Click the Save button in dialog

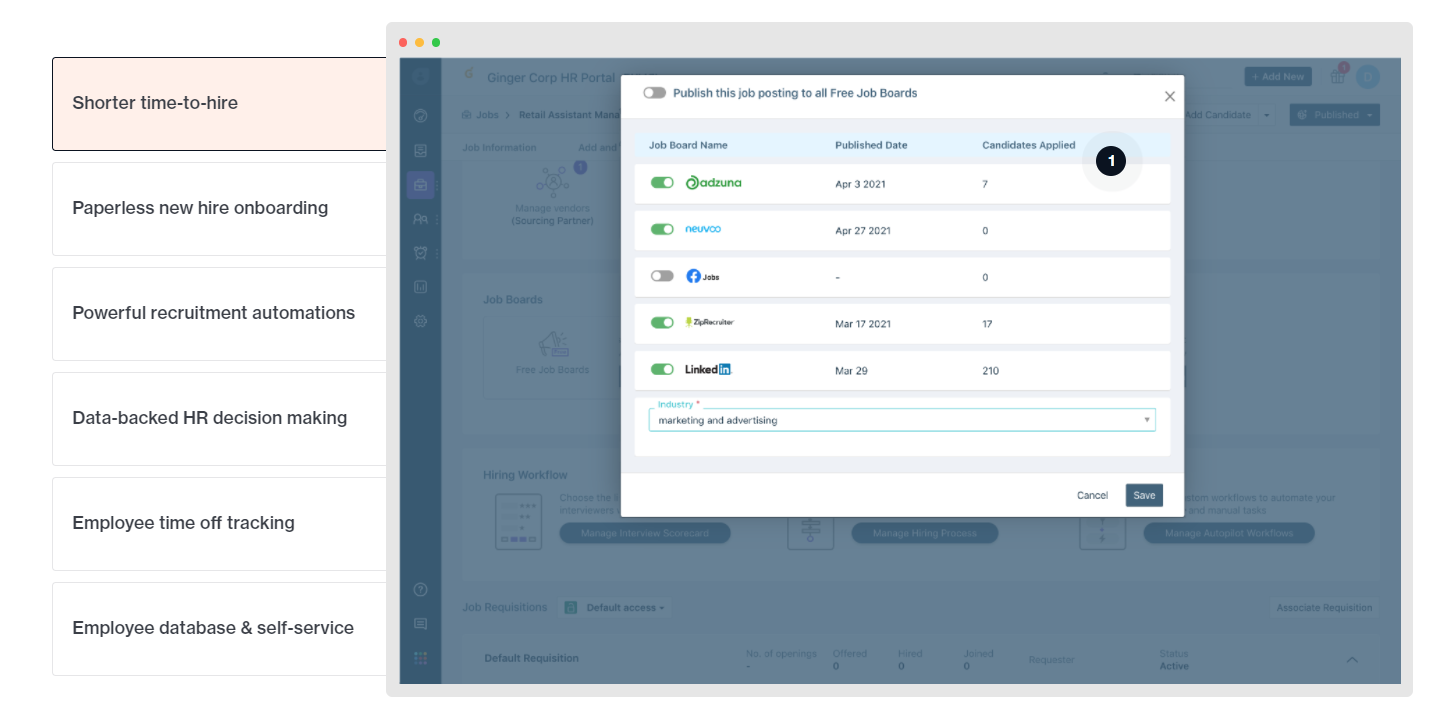coord(1144,495)
